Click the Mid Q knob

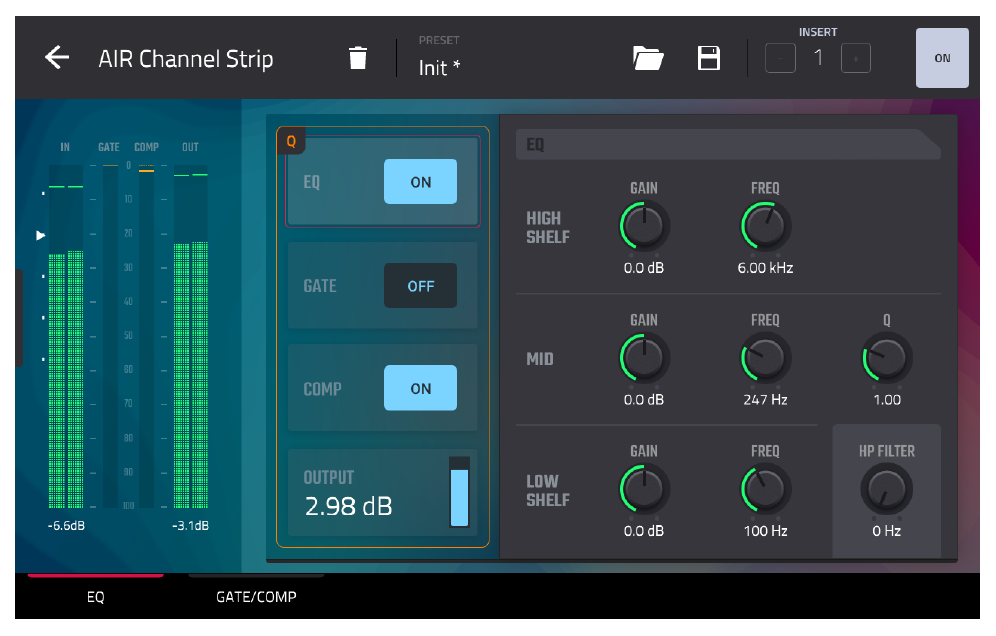887,358
